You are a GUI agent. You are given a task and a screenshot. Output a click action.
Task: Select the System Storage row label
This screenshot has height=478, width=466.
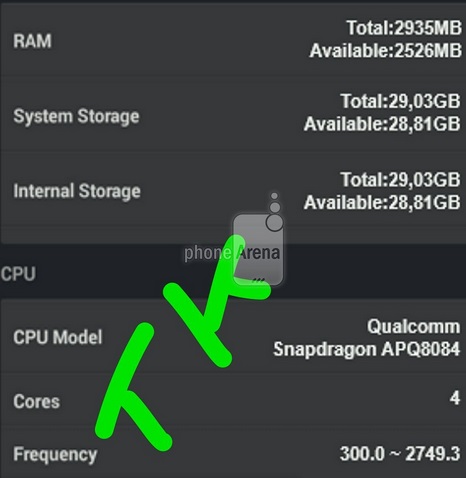point(76,117)
